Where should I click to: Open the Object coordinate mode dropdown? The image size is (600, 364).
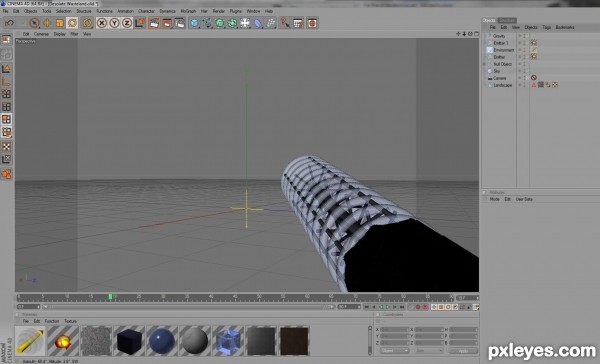(395, 351)
